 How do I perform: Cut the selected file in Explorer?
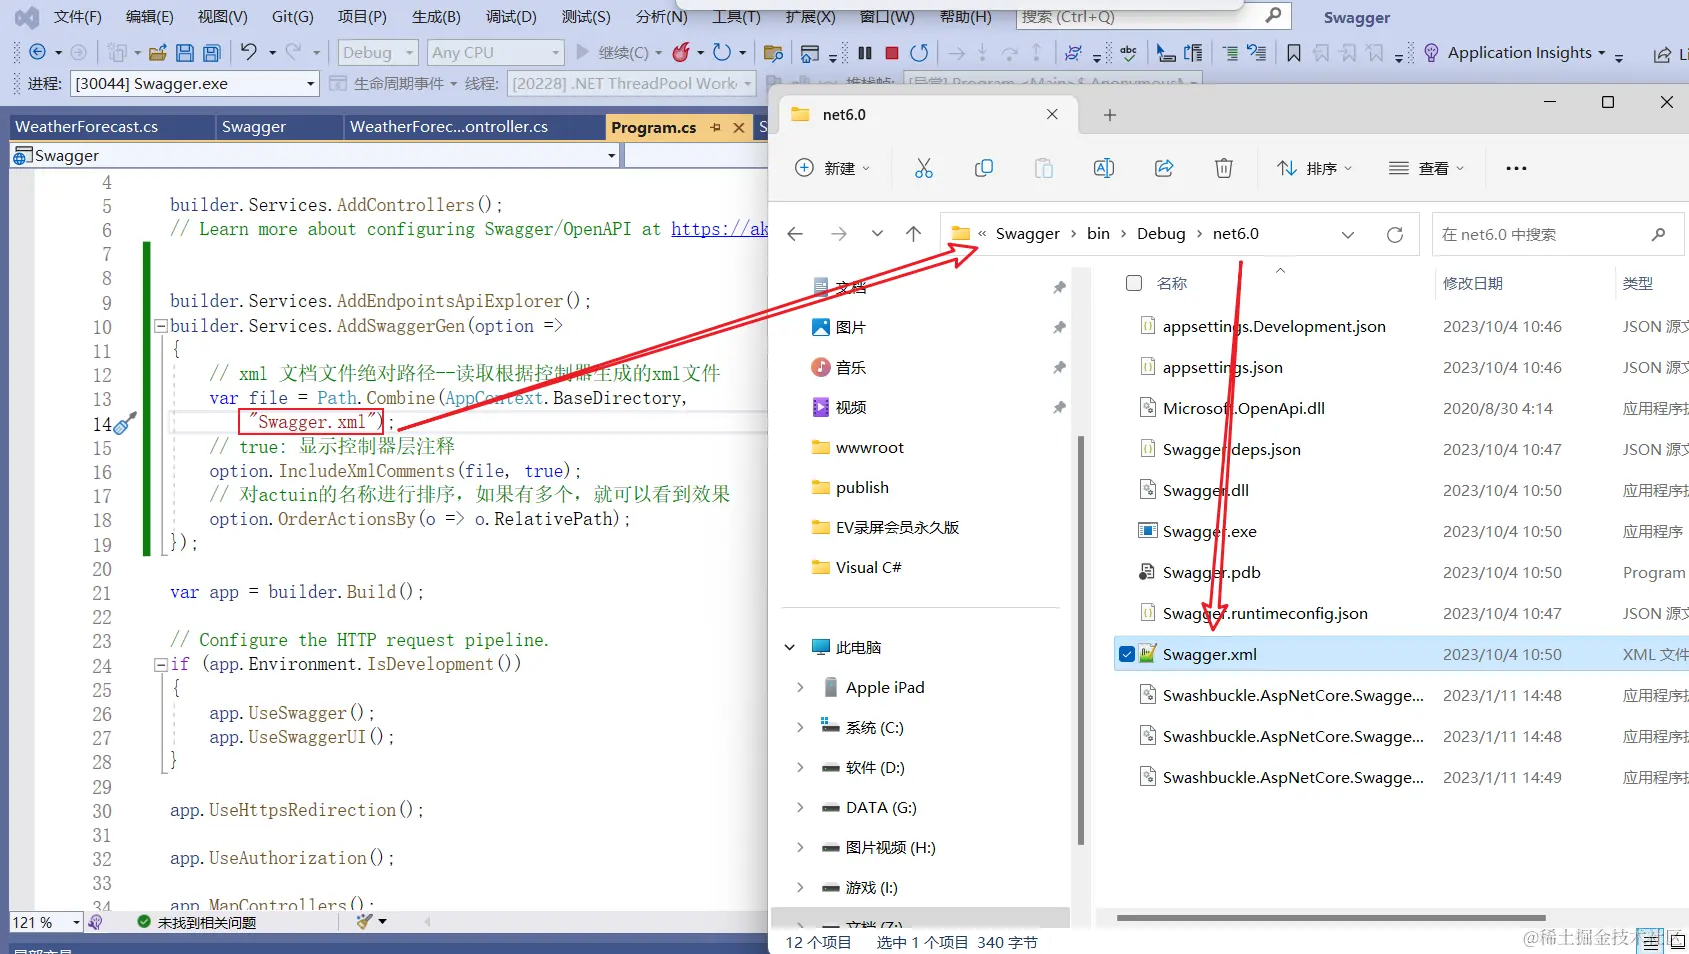[924, 168]
